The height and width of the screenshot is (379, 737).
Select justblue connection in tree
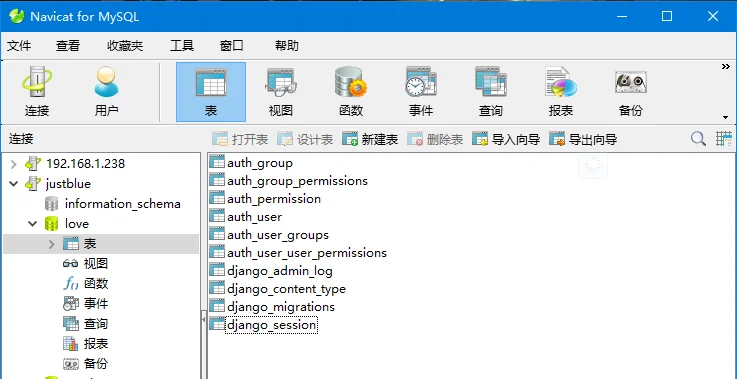pos(68,184)
